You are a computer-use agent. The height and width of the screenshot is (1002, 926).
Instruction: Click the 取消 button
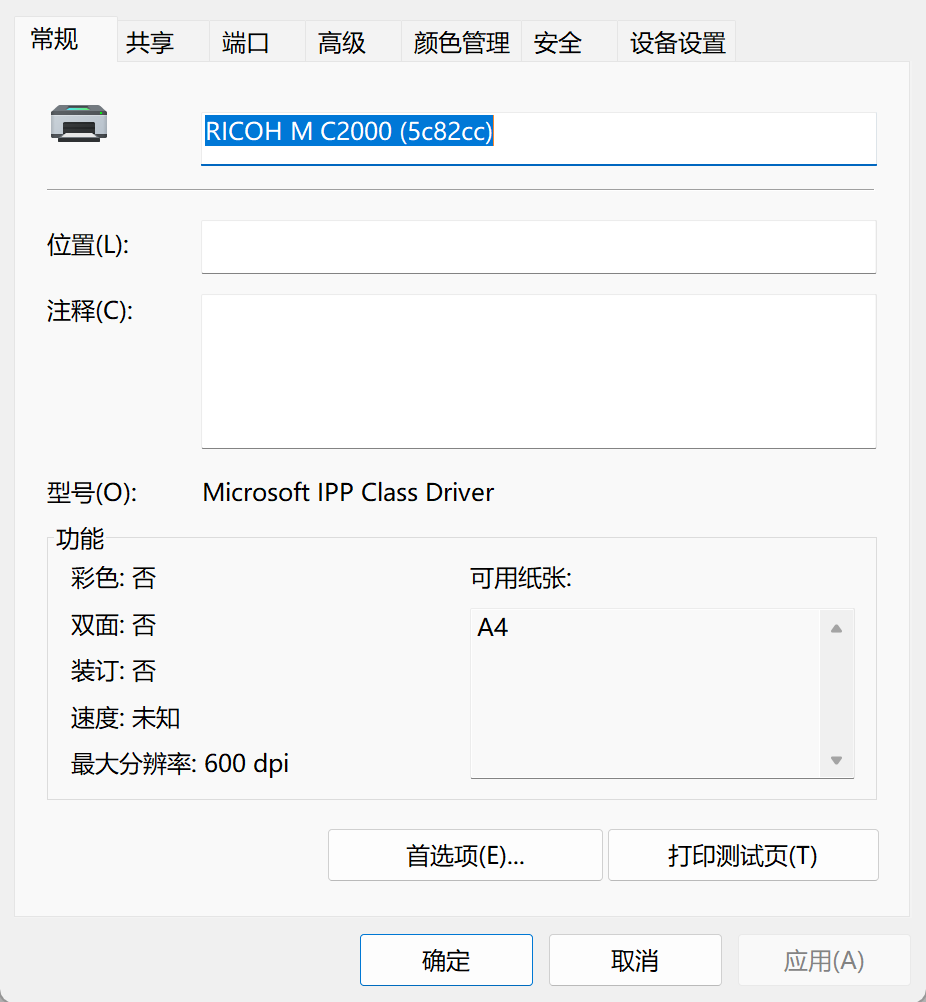click(635, 960)
